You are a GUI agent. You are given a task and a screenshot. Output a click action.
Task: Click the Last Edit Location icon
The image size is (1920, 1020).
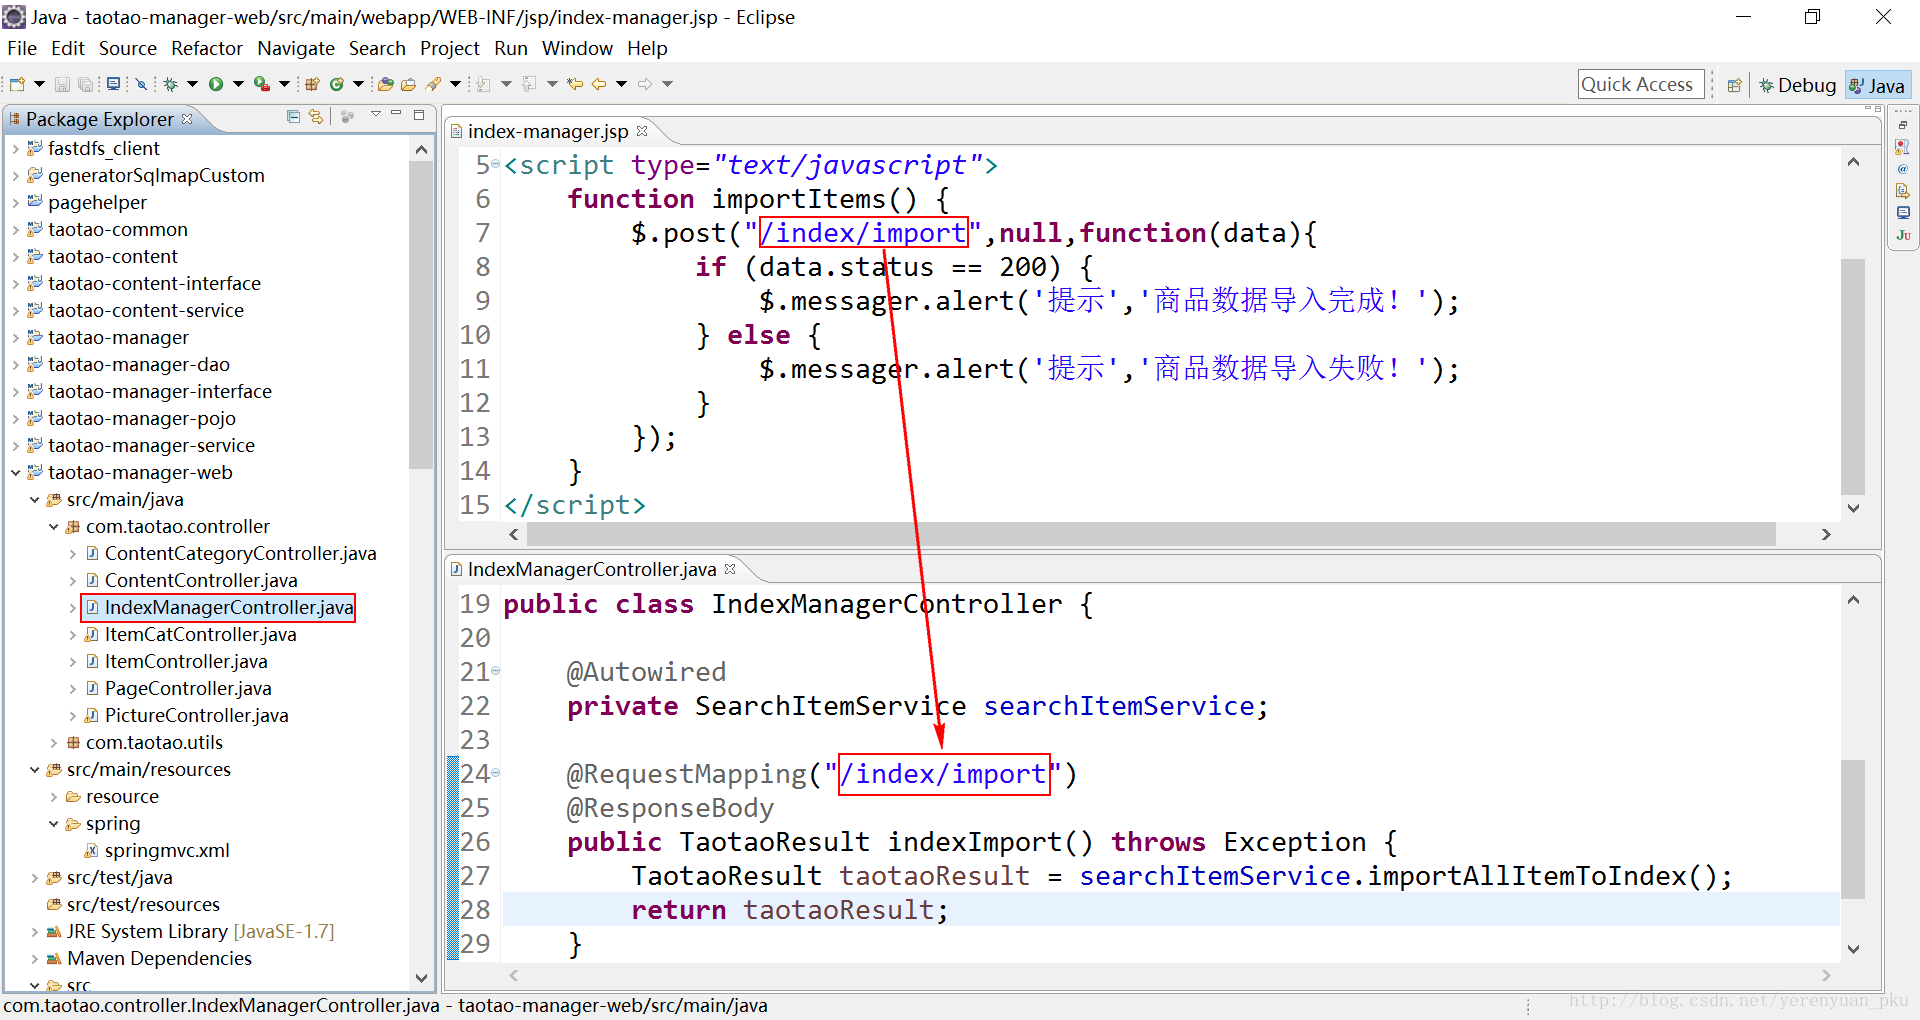click(575, 84)
